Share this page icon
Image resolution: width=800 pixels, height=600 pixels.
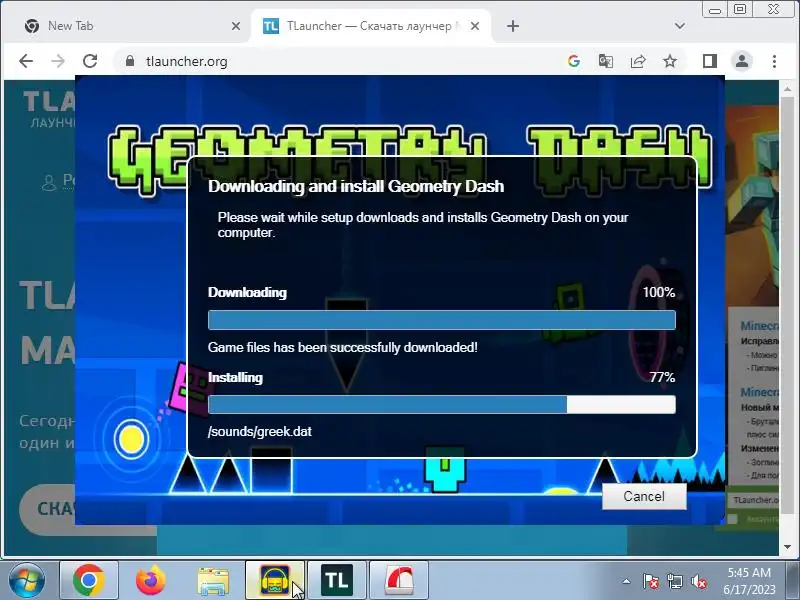[638, 61]
